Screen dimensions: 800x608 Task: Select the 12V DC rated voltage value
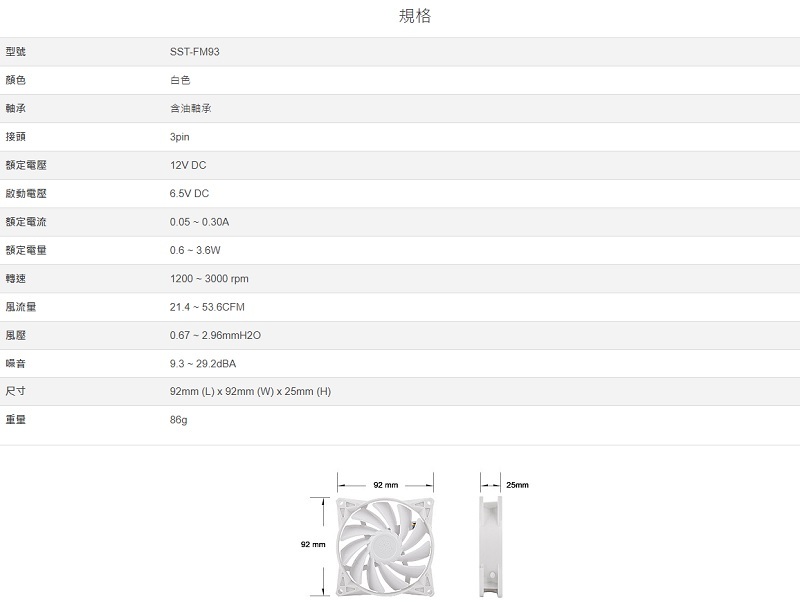pyautogui.click(x=188, y=165)
